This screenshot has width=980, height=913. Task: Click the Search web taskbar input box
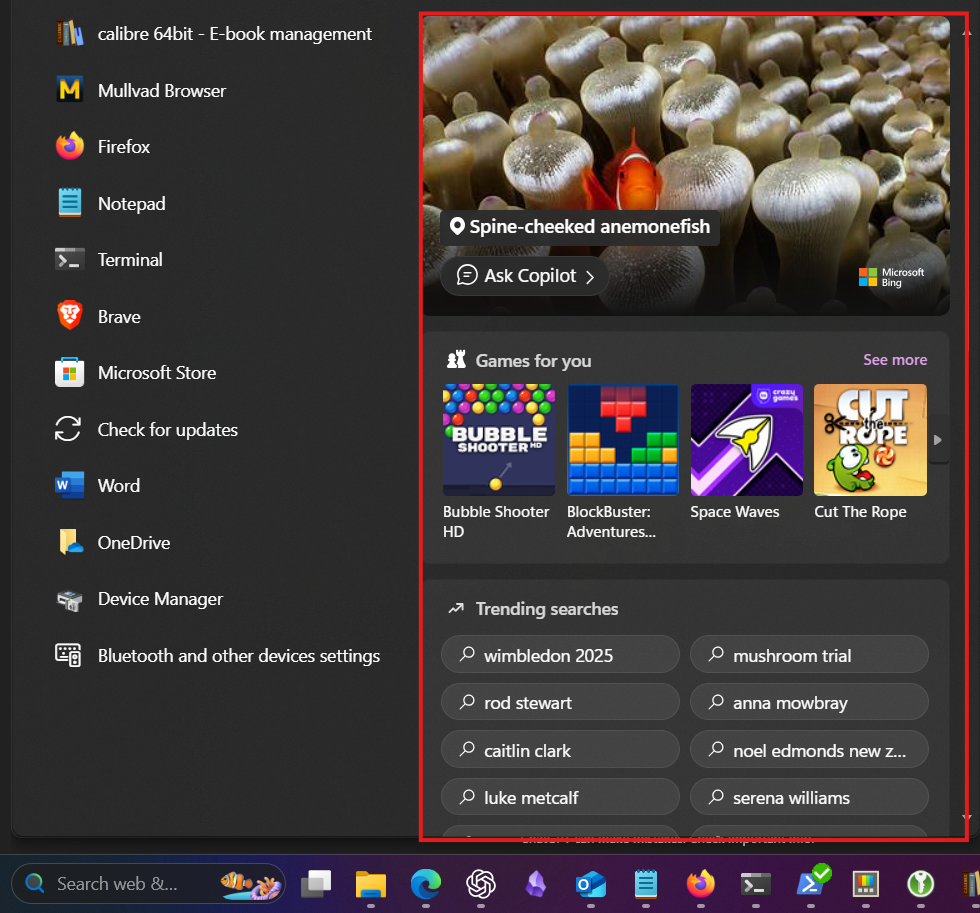pyautogui.click(x=117, y=883)
